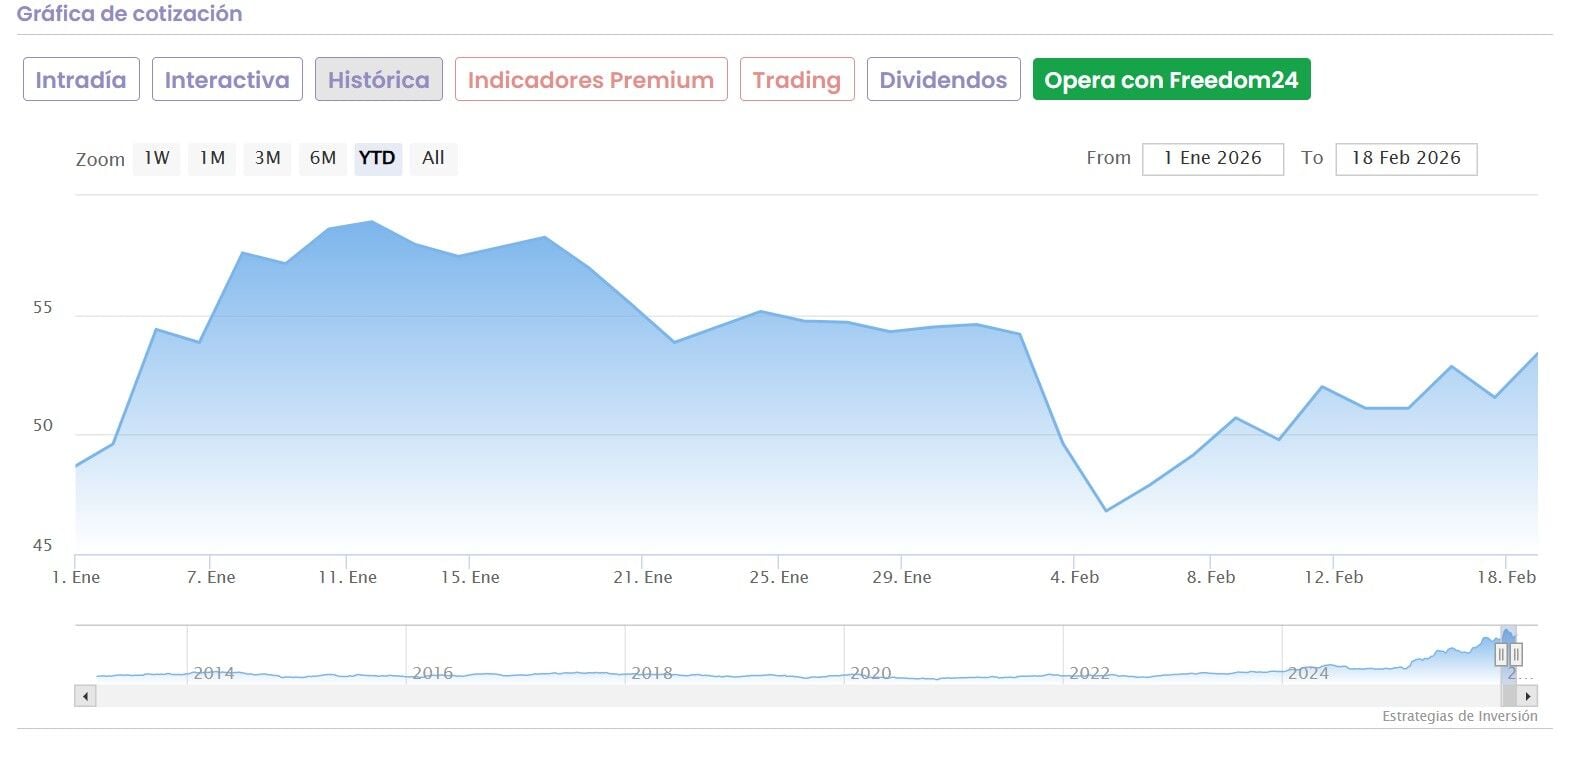
Task: Click the To date field
Action: click(x=1405, y=159)
